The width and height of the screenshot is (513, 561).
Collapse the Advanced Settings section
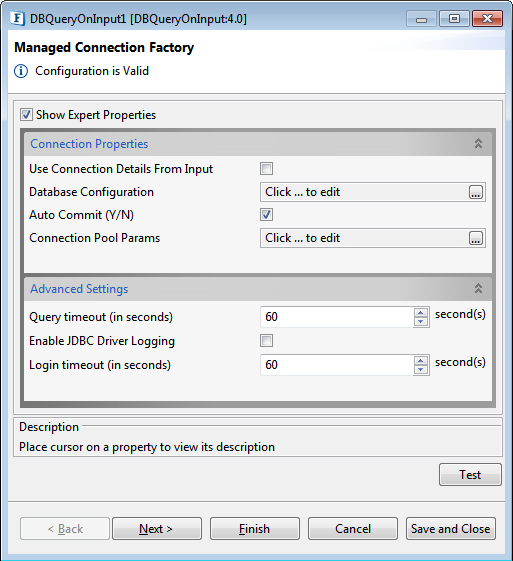coord(478,288)
